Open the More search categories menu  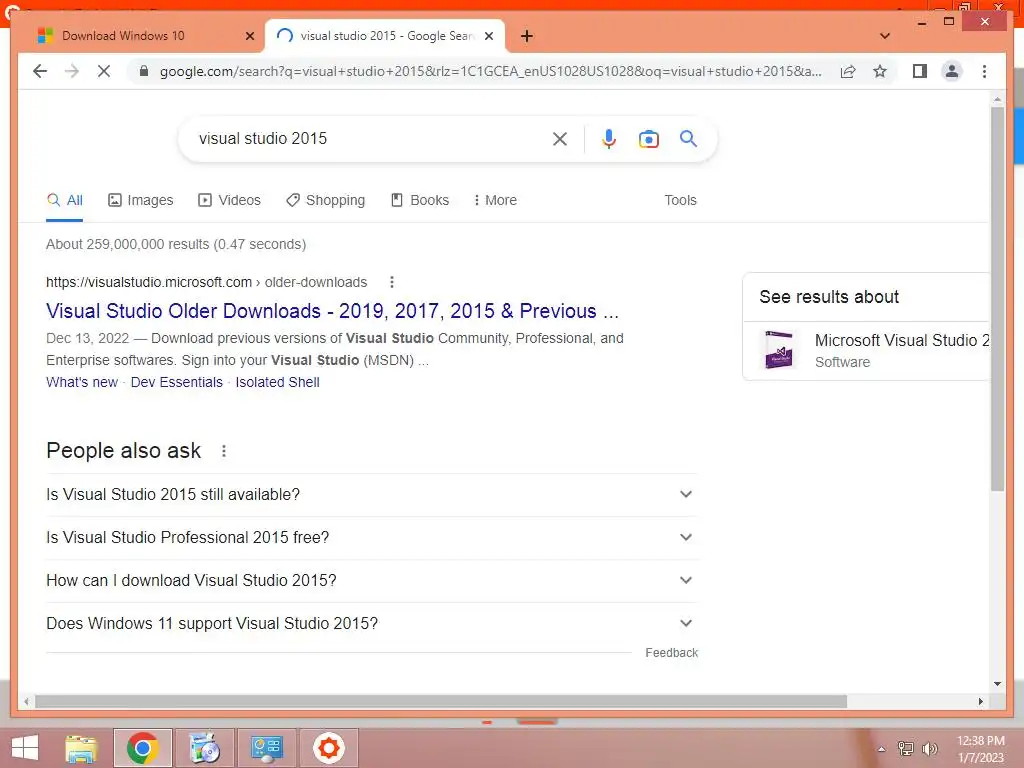[x=495, y=200]
